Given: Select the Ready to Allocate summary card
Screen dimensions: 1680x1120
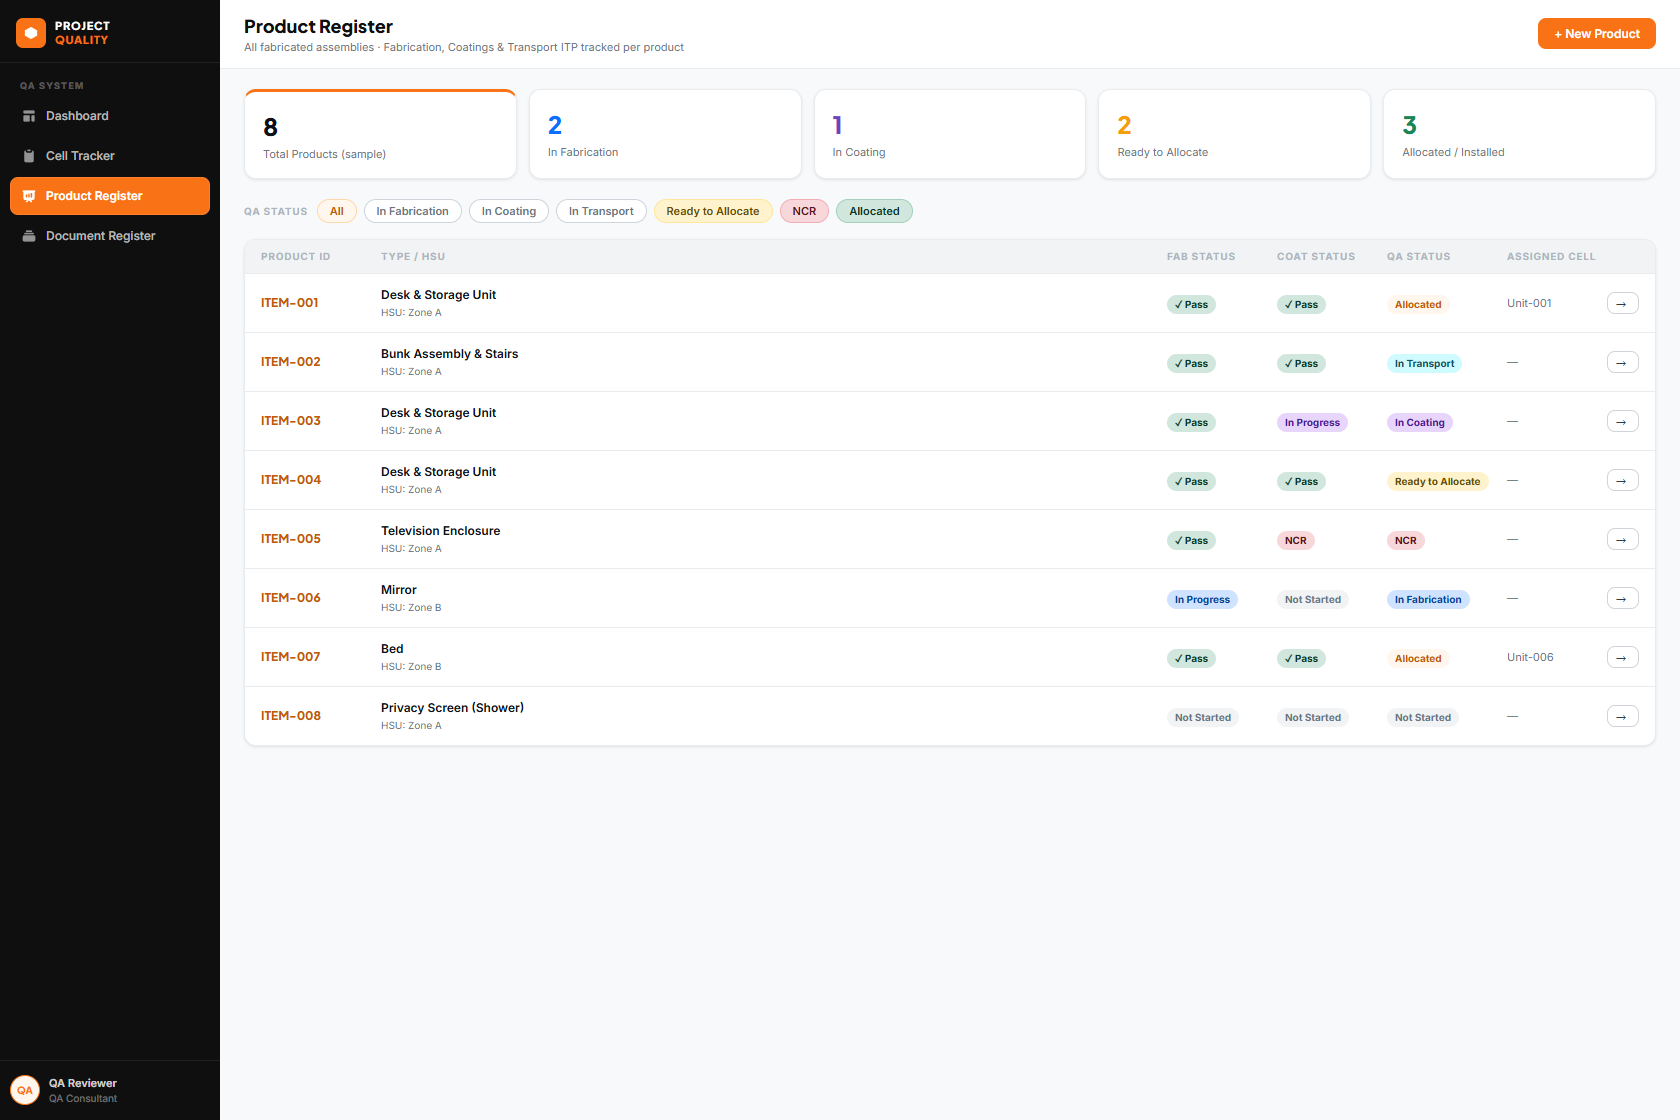Looking at the screenshot, I should pyautogui.click(x=1234, y=134).
